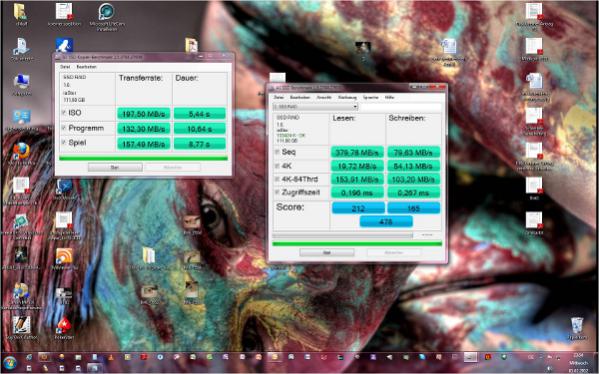This screenshot has height=374, width=599.
Task: Open the Firefox desktop shortcut
Action: pyautogui.click(x=21, y=151)
